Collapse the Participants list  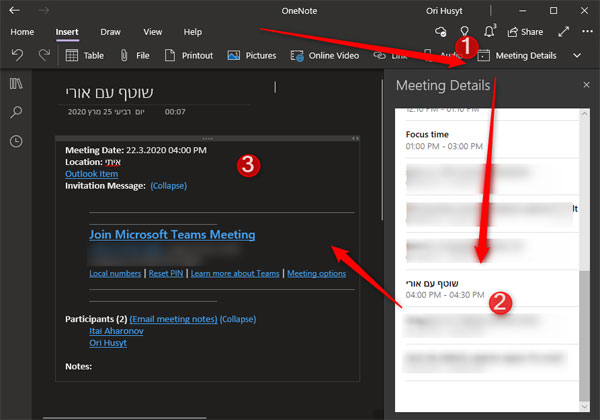click(x=236, y=319)
